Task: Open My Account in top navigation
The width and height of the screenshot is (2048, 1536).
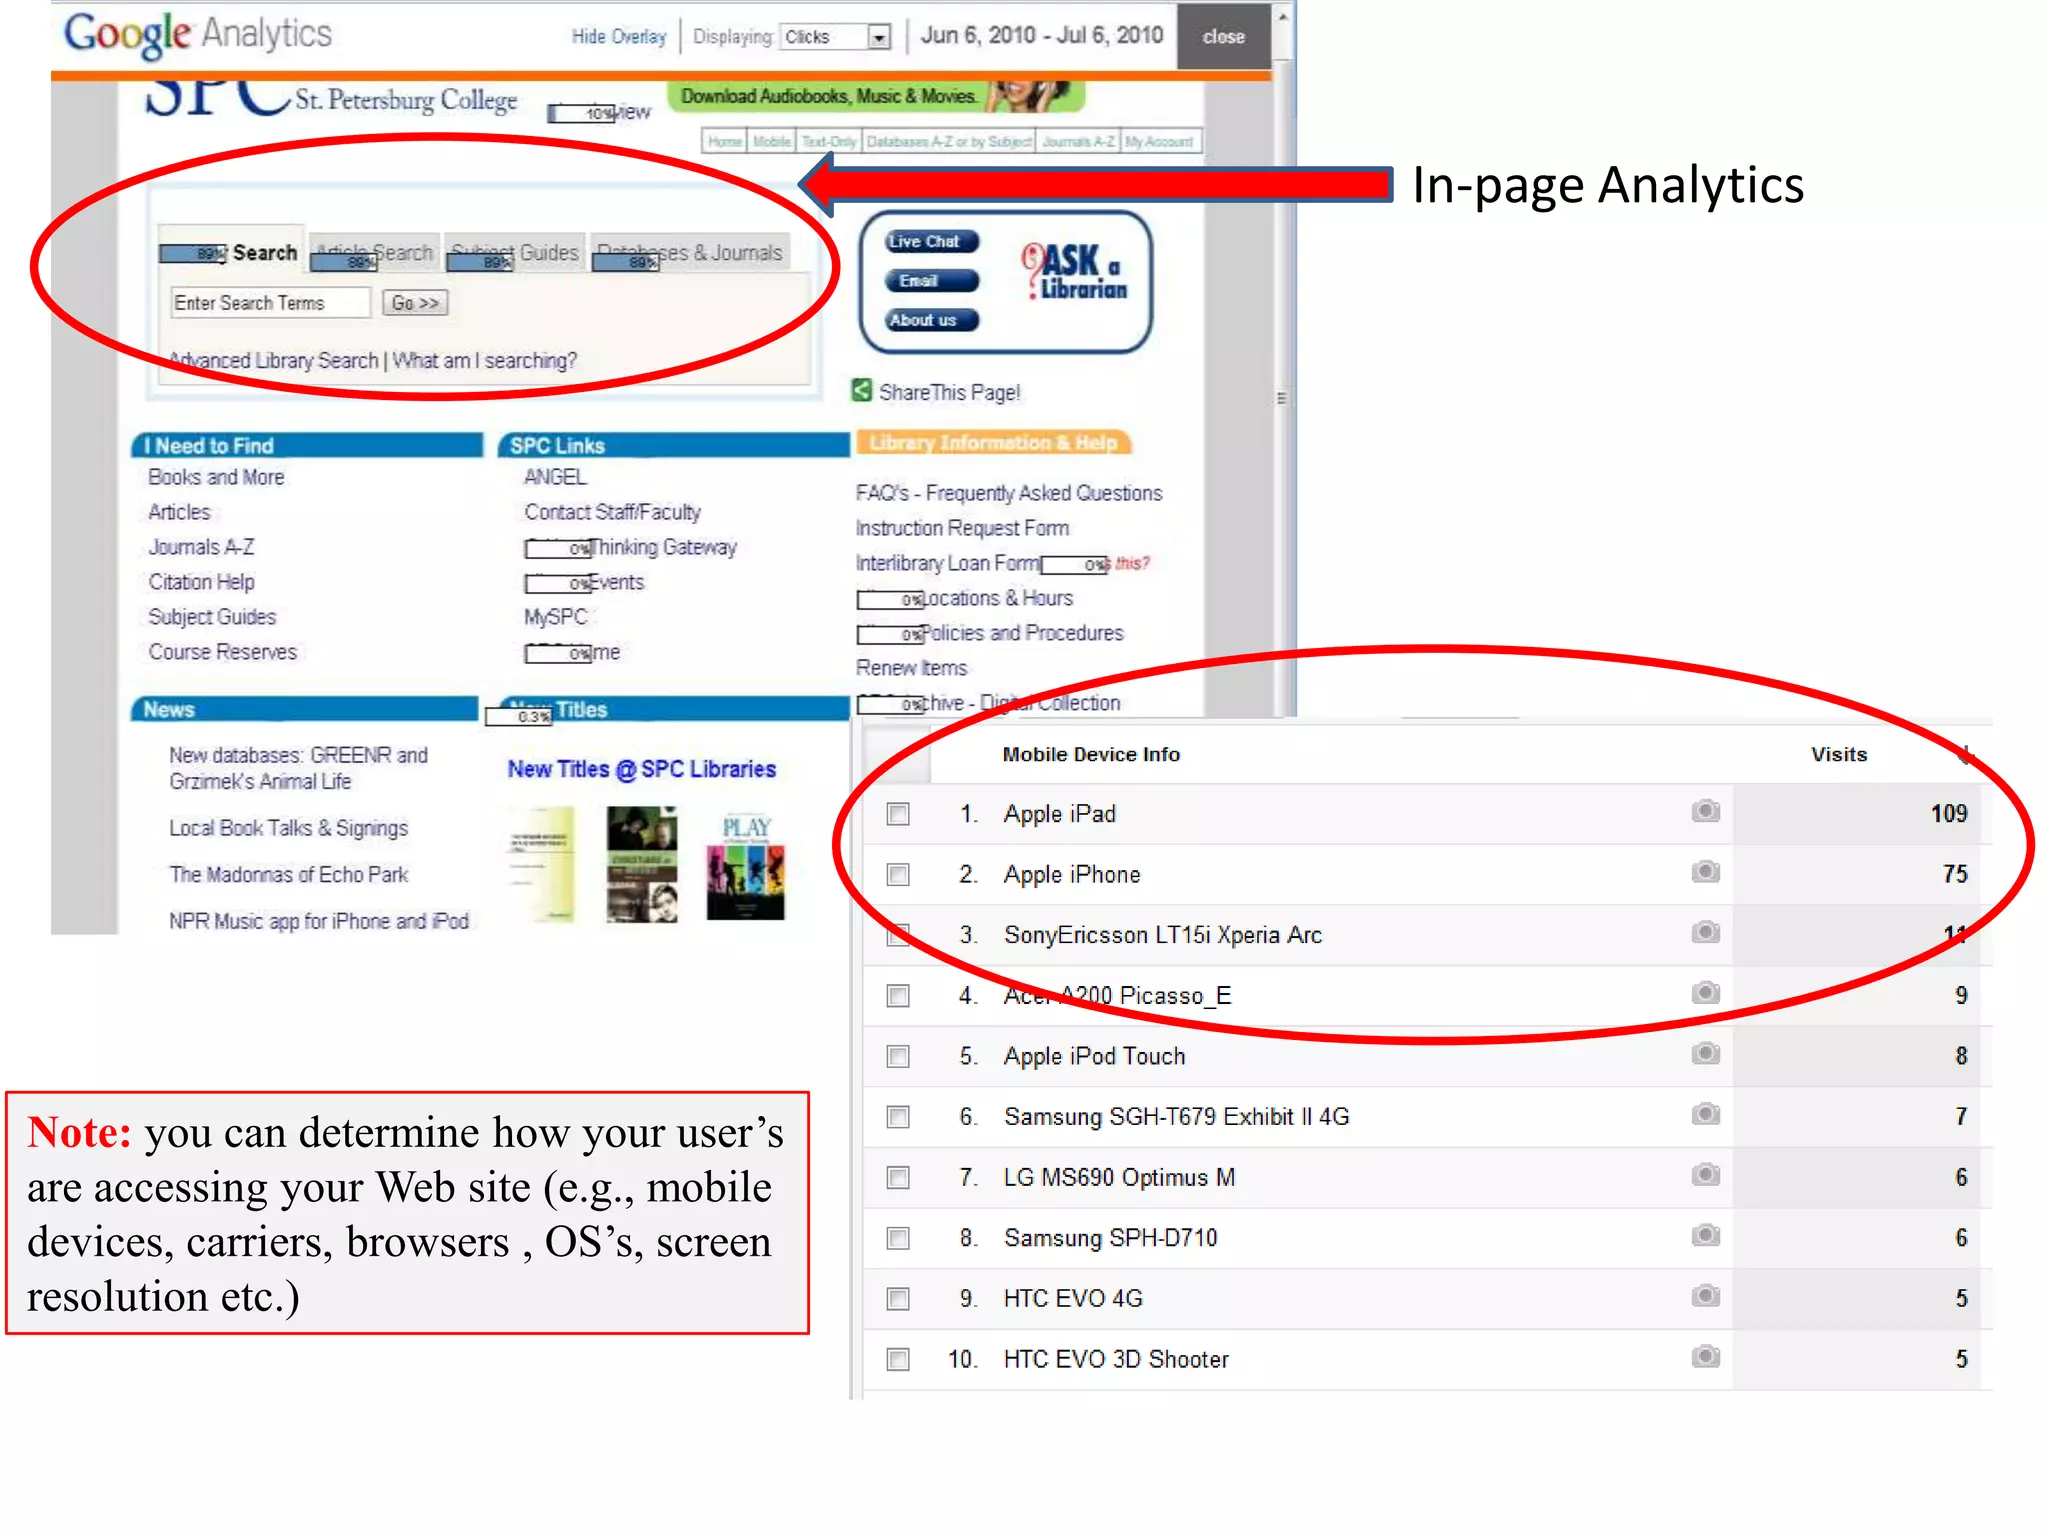Action: pyautogui.click(x=1159, y=142)
